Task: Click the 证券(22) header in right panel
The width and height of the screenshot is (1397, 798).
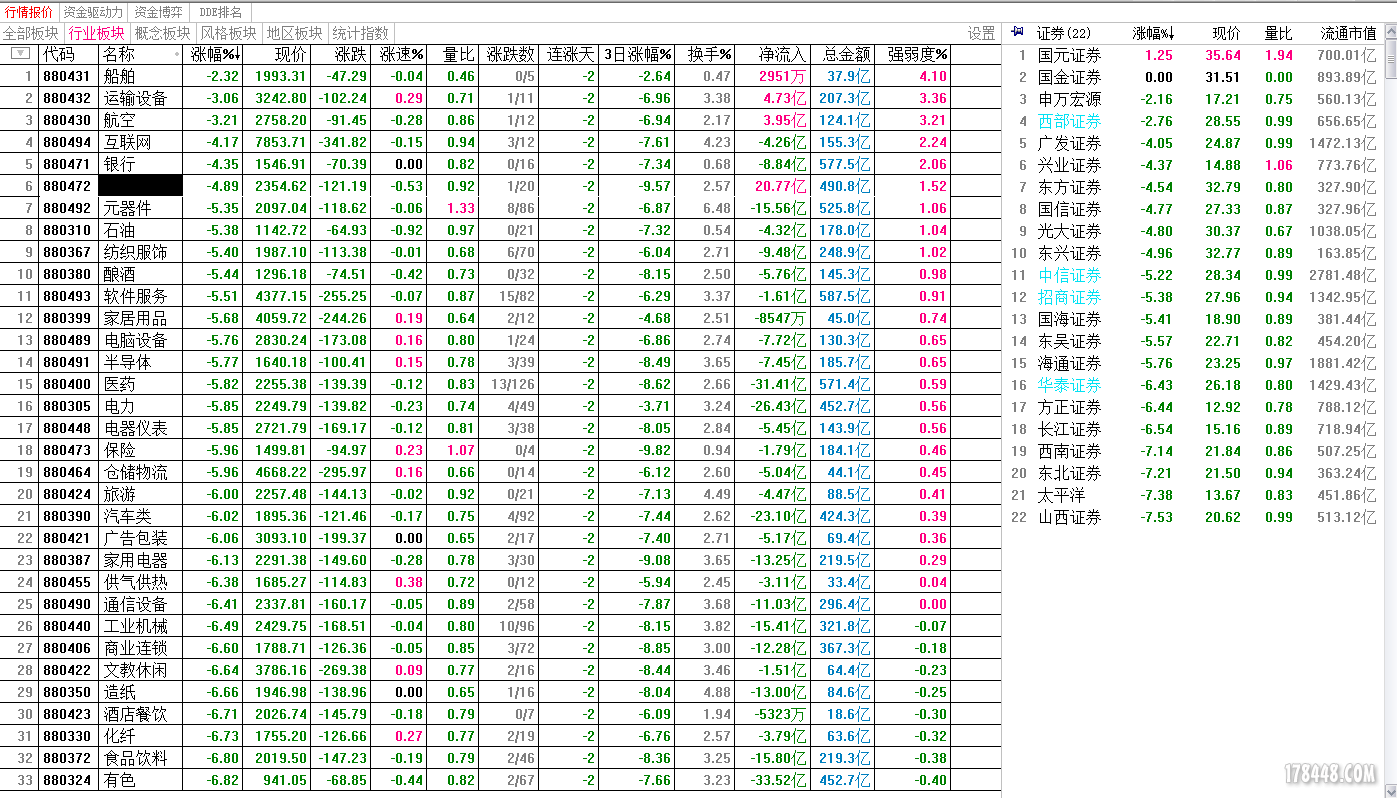Action: tap(1064, 33)
